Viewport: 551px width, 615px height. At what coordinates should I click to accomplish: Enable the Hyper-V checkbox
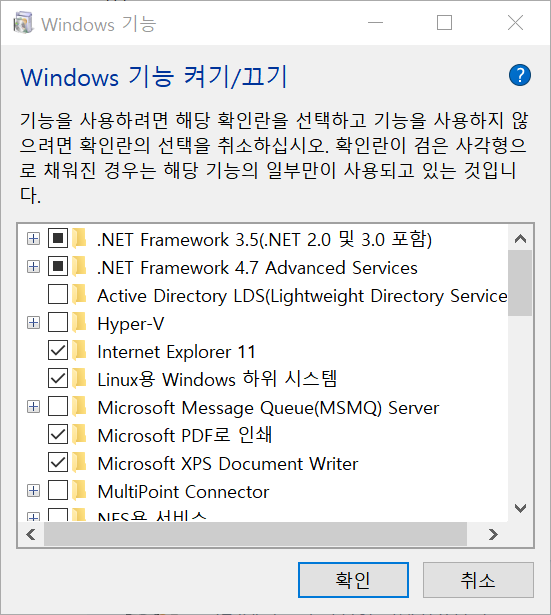point(58,323)
